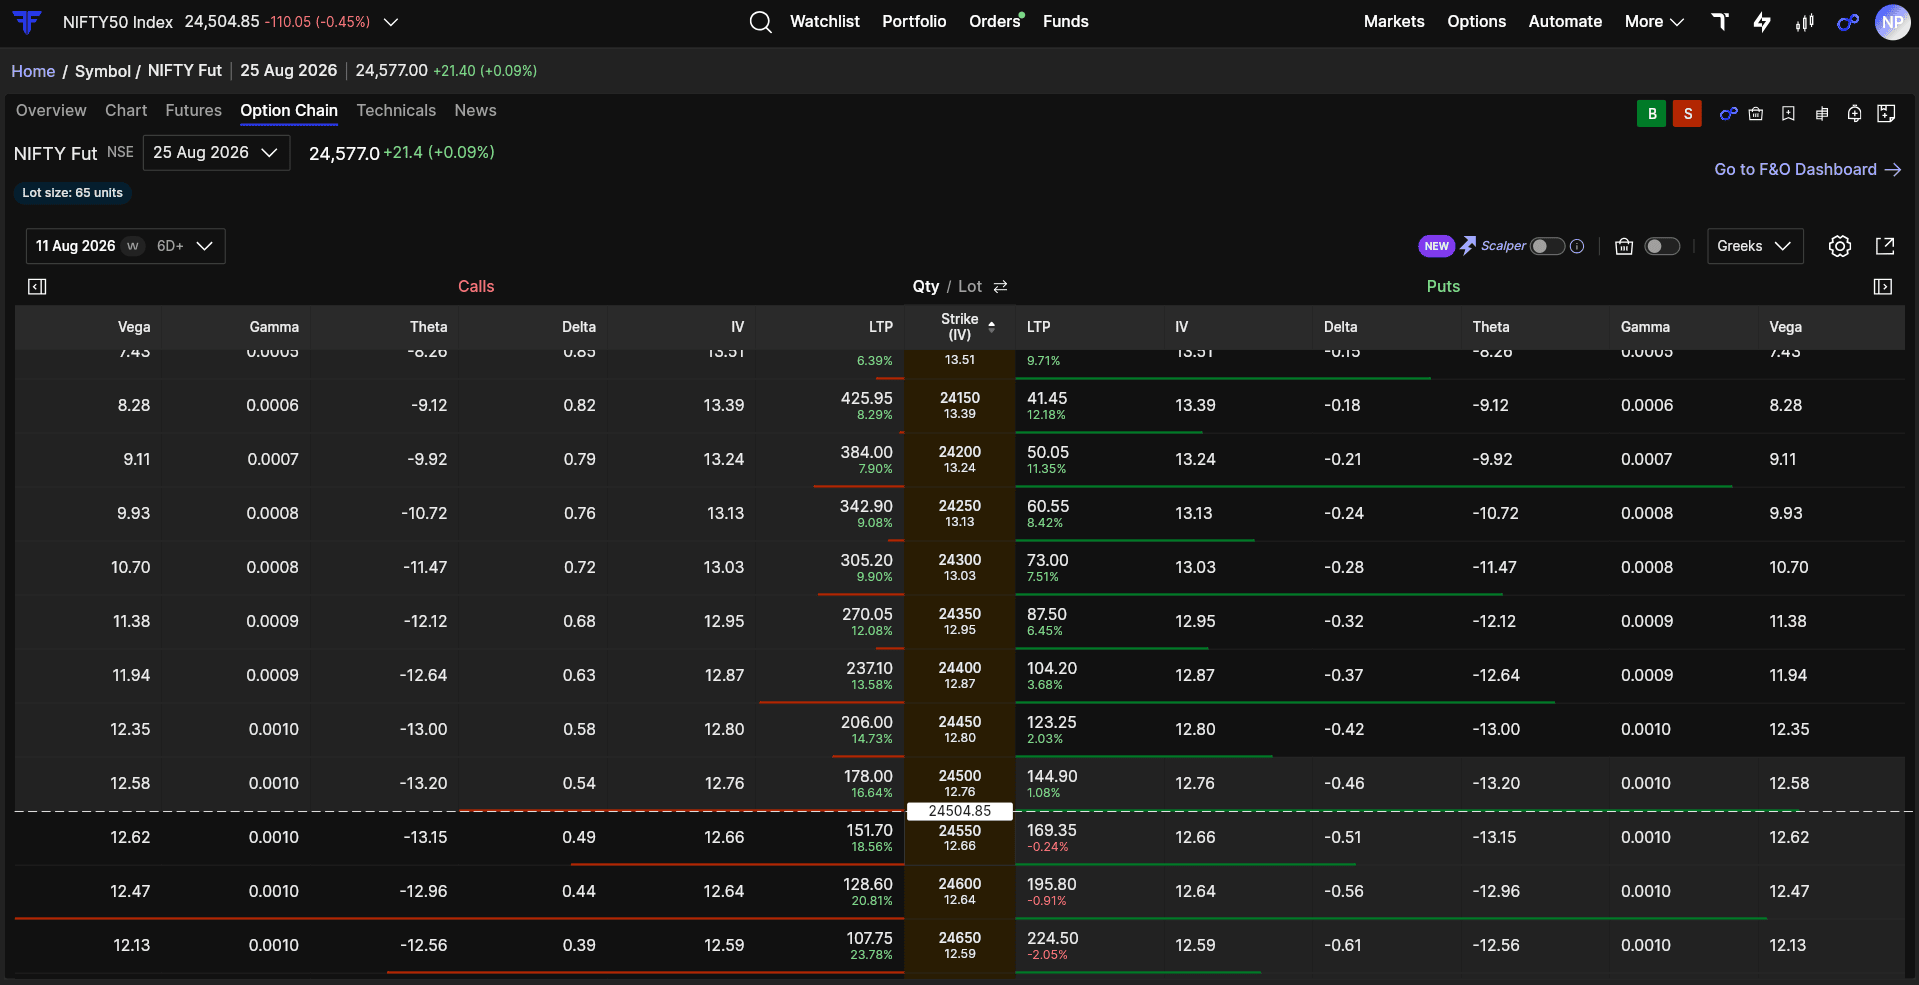Open the option chain in a new window
This screenshot has height=985, width=1919.
click(1885, 246)
